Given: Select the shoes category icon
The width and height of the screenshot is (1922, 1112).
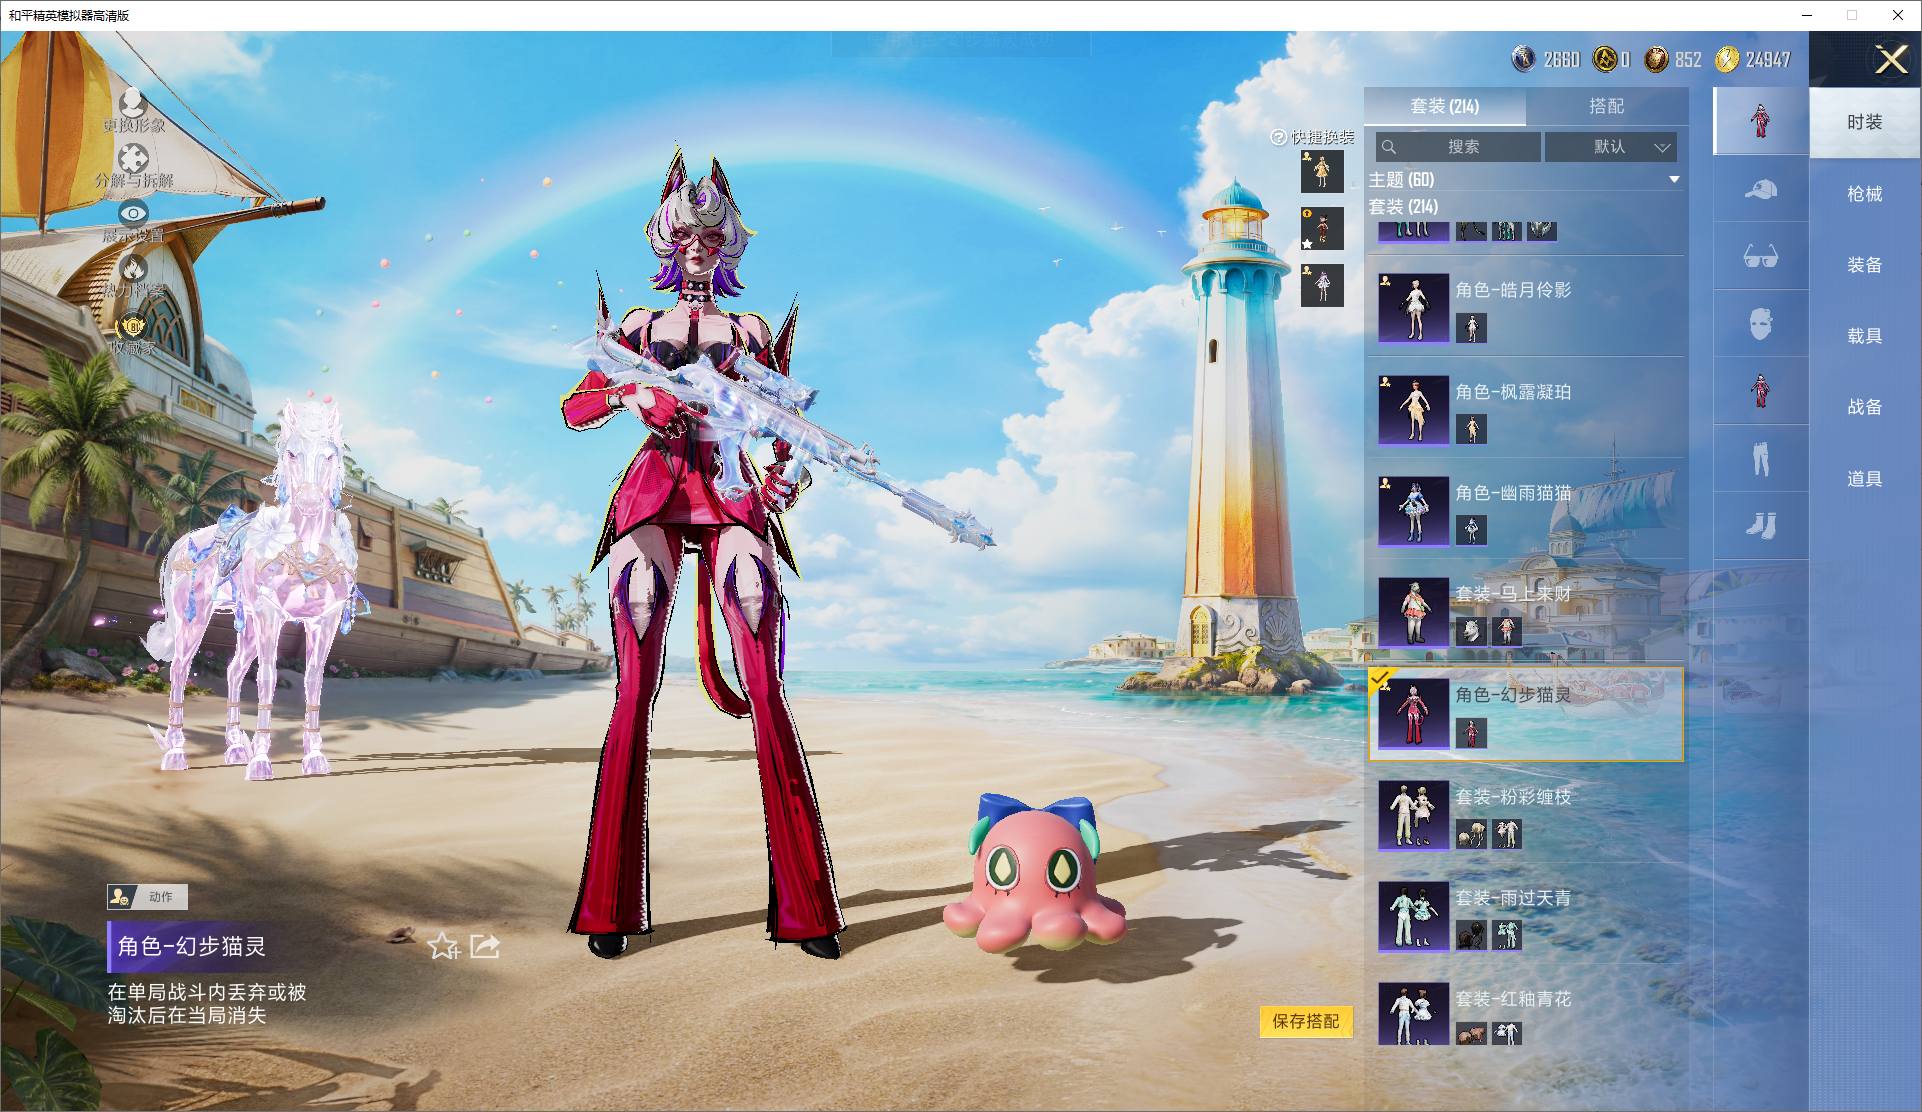Looking at the screenshot, I should click(1761, 526).
